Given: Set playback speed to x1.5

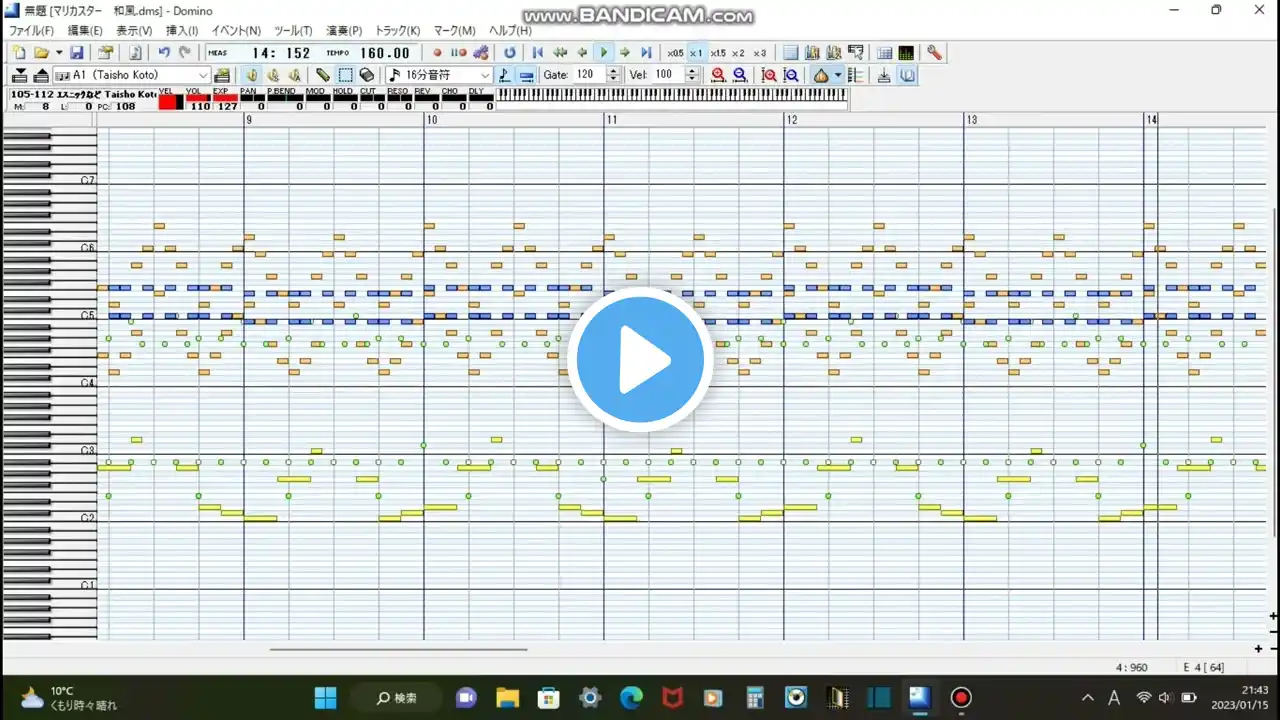Looking at the screenshot, I should tap(718, 53).
